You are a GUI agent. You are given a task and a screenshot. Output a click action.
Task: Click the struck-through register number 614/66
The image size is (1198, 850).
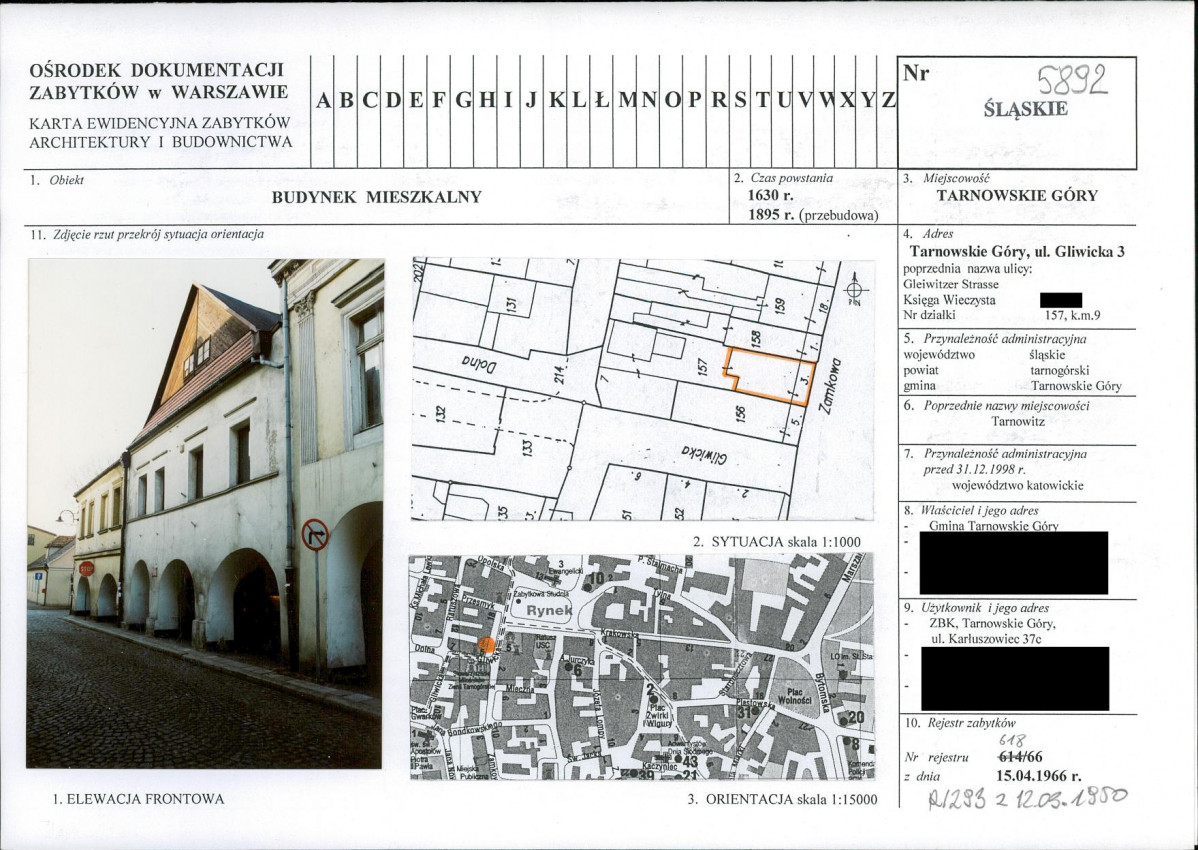point(1020,757)
